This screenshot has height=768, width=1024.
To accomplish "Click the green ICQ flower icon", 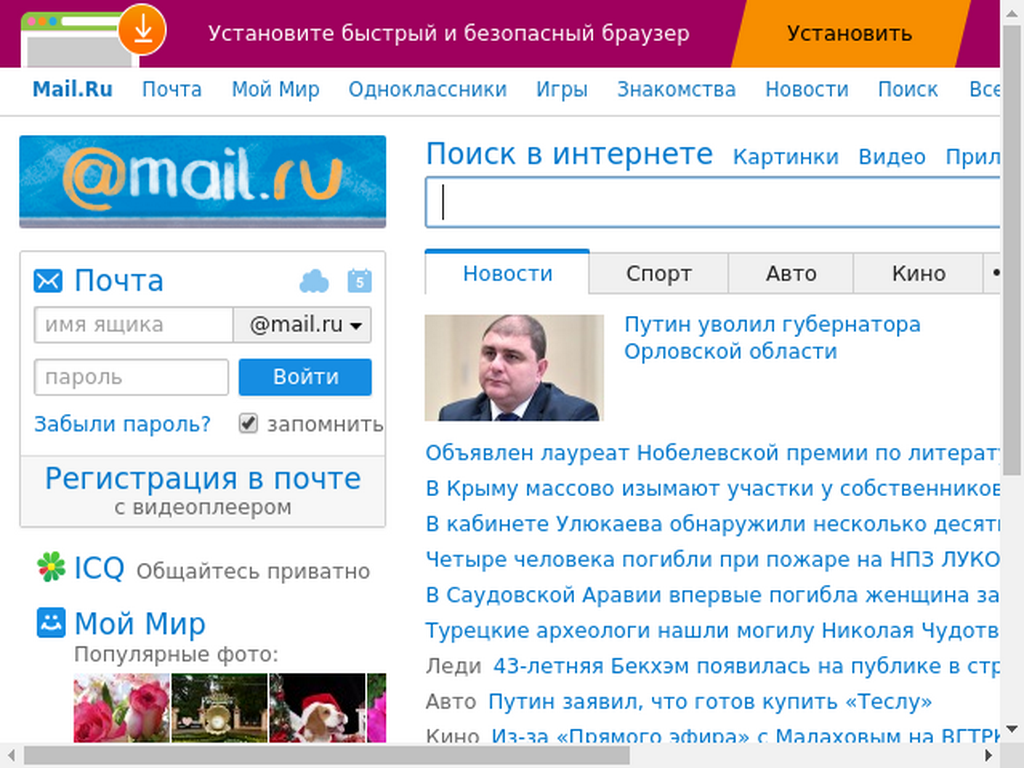I will [x=51, y=567].
